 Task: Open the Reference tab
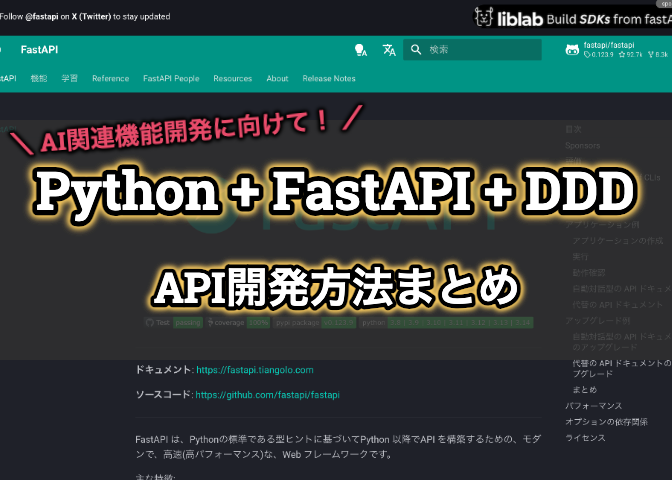click(x=110, y=78)
